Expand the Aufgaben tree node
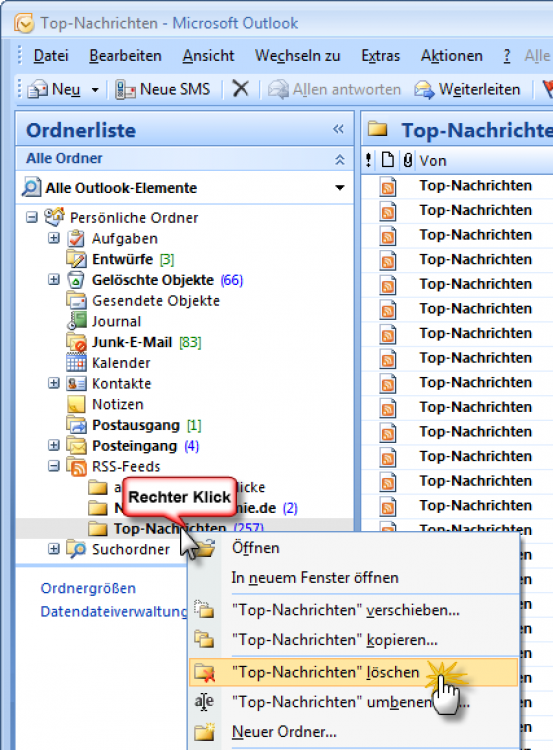Image resolution: width=553 pixels, height=750 pixels. [54, 238]
